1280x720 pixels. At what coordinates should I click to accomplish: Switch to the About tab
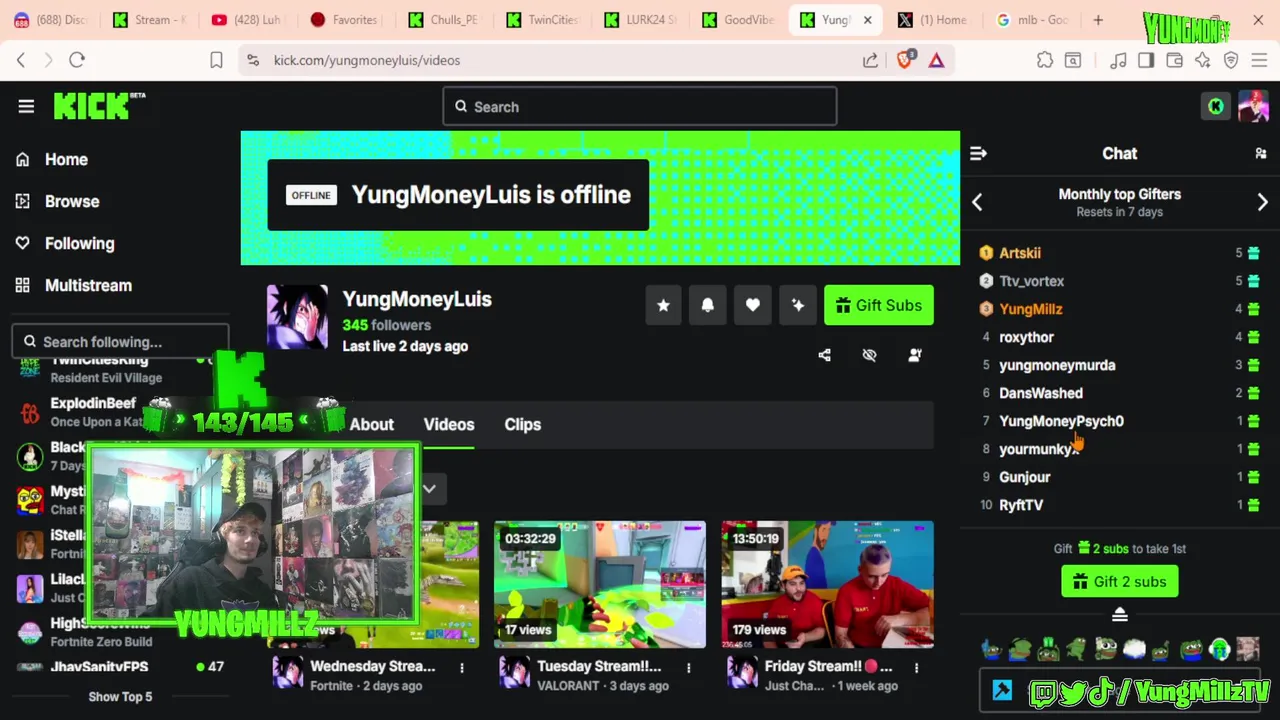click(x=371, y=424)
